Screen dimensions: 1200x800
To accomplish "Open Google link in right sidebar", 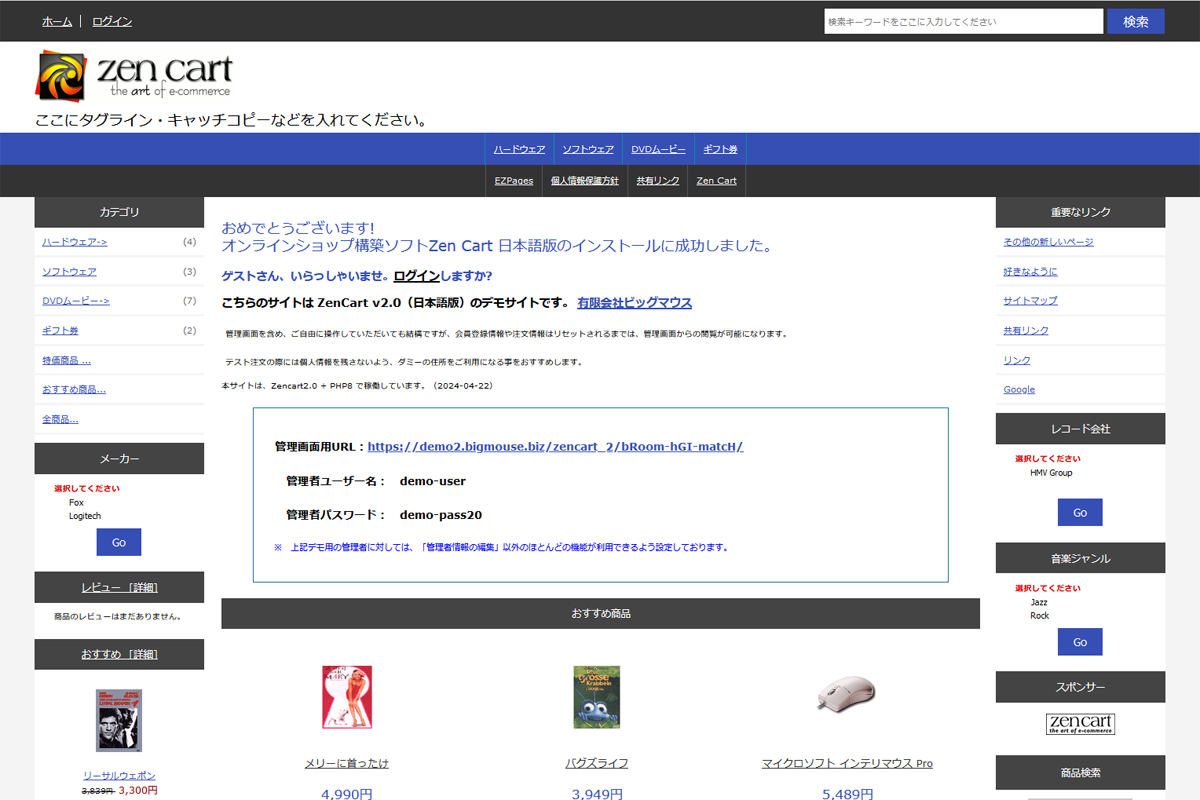I will [x=1019, y=390].
